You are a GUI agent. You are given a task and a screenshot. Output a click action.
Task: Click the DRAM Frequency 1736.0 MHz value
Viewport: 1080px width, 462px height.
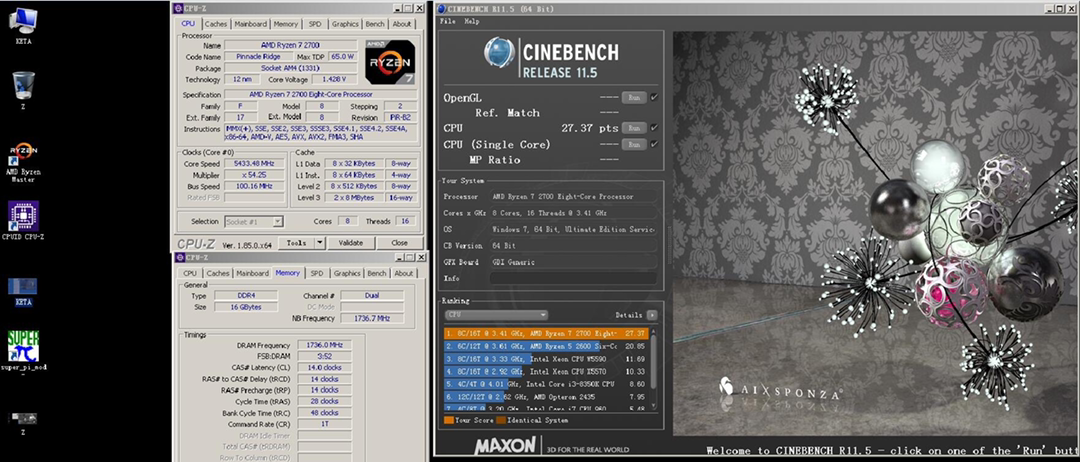tap(324, 345)
